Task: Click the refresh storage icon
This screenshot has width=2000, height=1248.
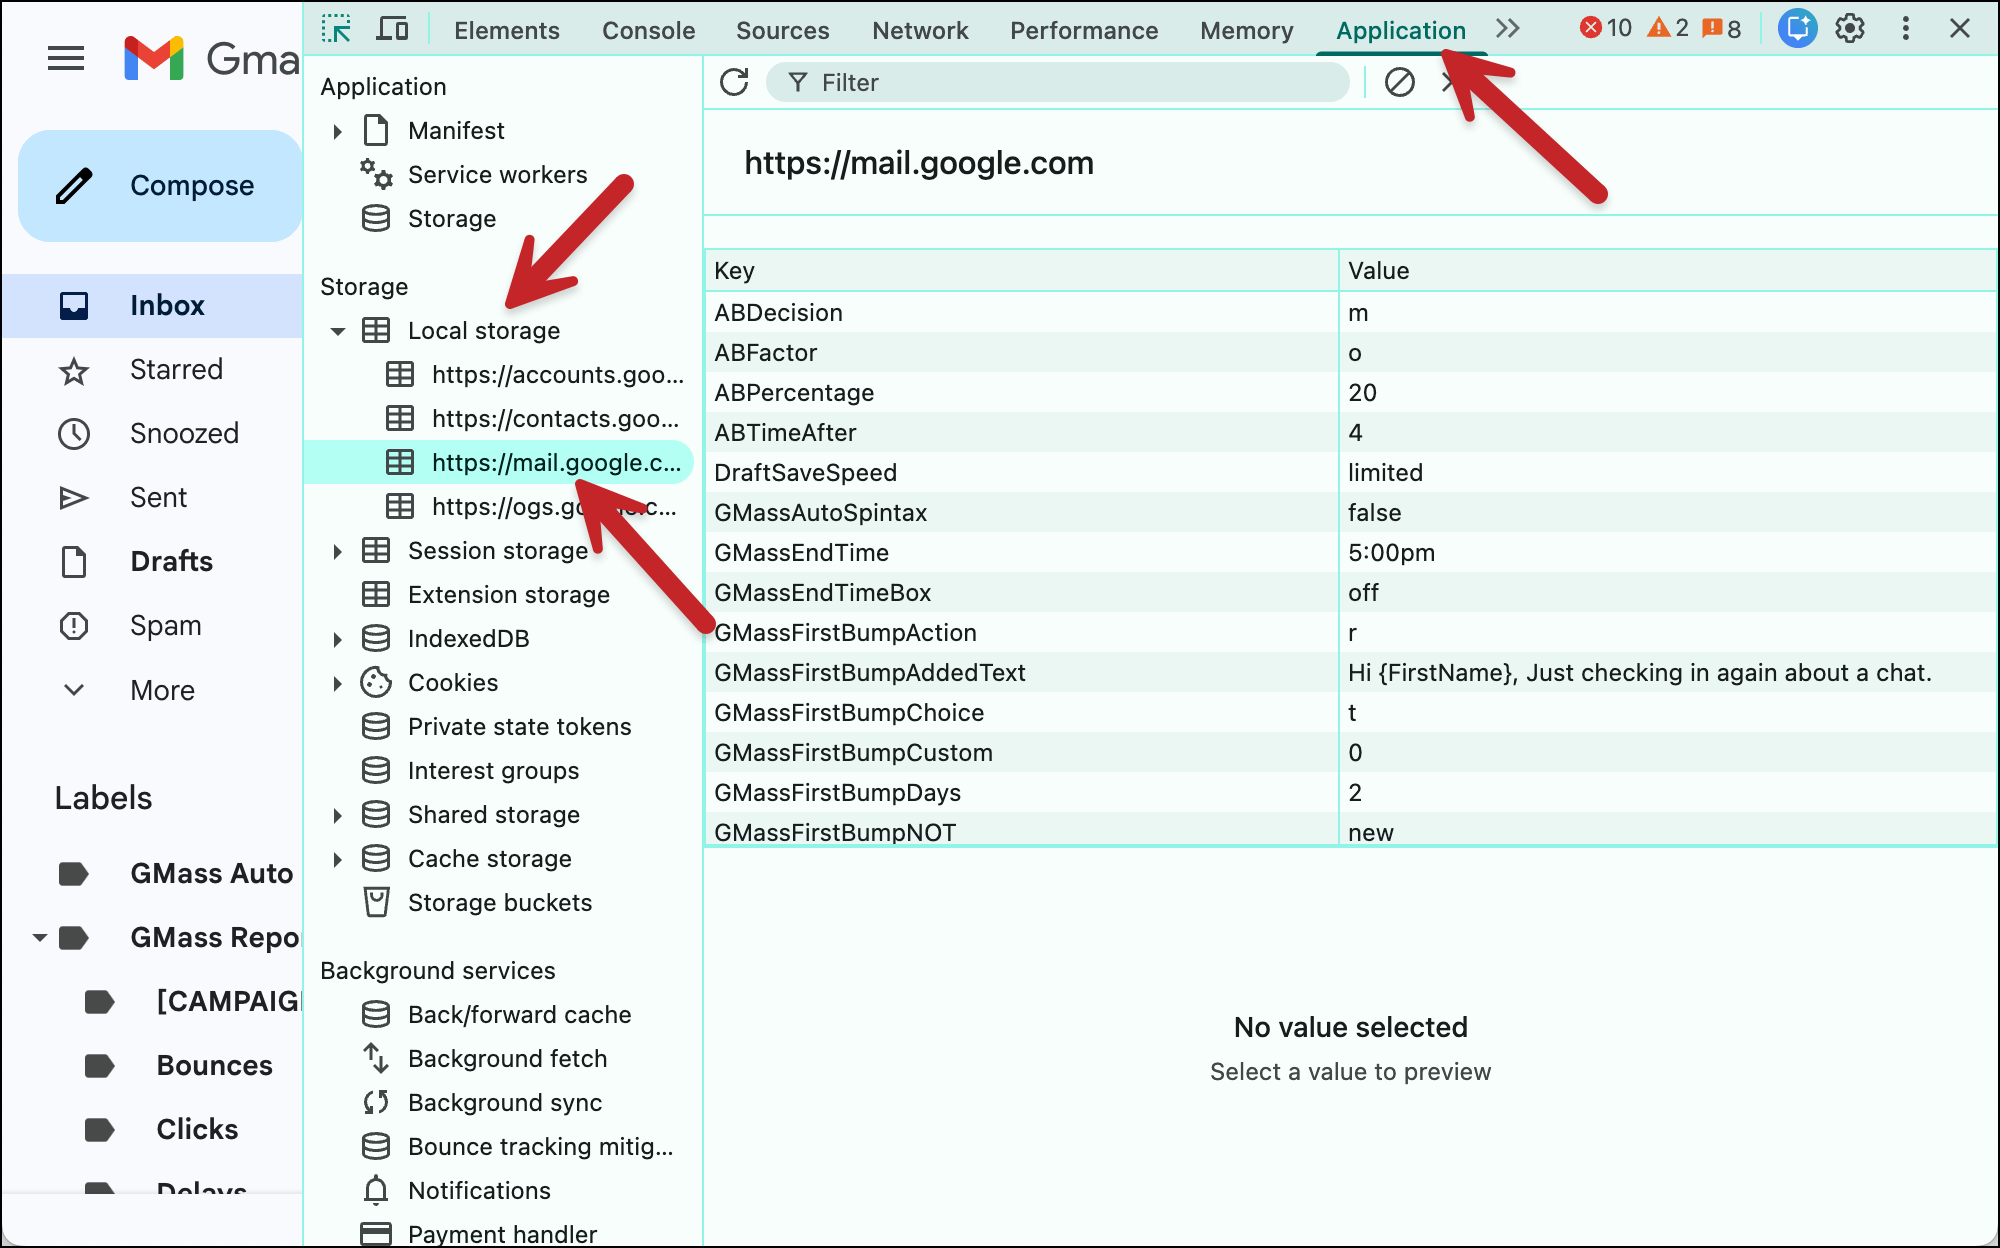Action: coord(734,82)
